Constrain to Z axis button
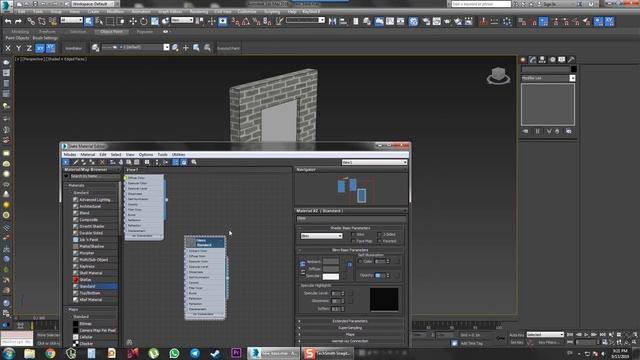Image resolution: width=640 pixels, height=360 pixels. coord(29,48)
